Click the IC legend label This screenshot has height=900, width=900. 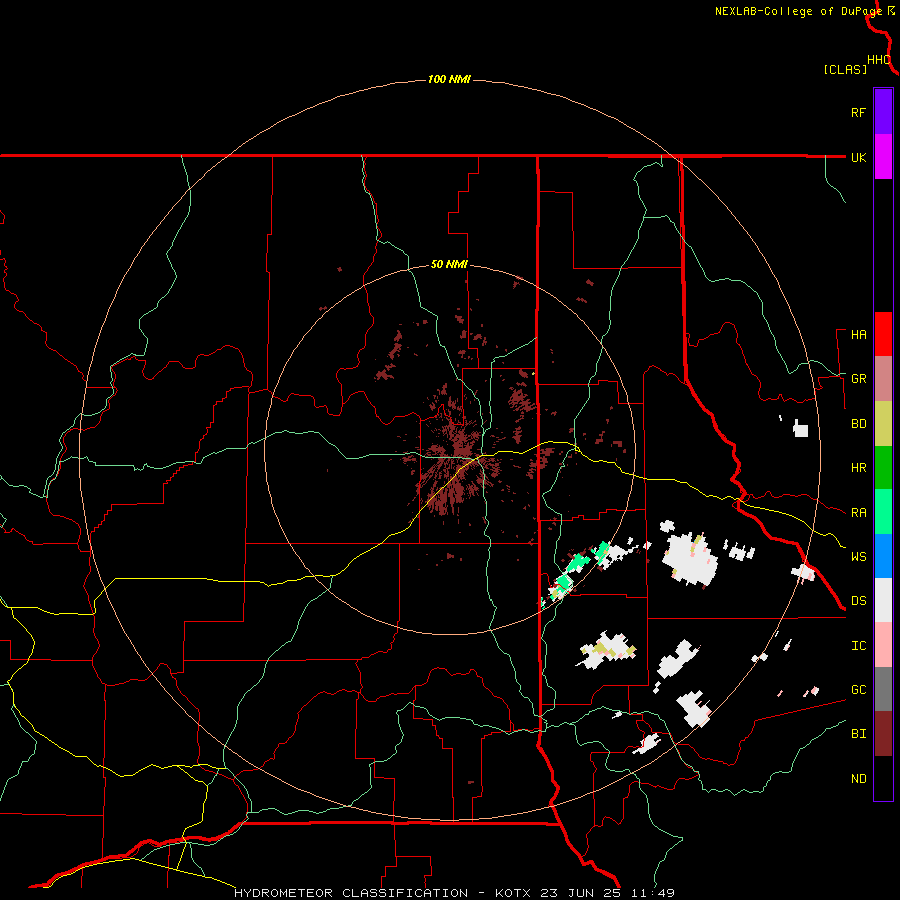pos(858,646)
